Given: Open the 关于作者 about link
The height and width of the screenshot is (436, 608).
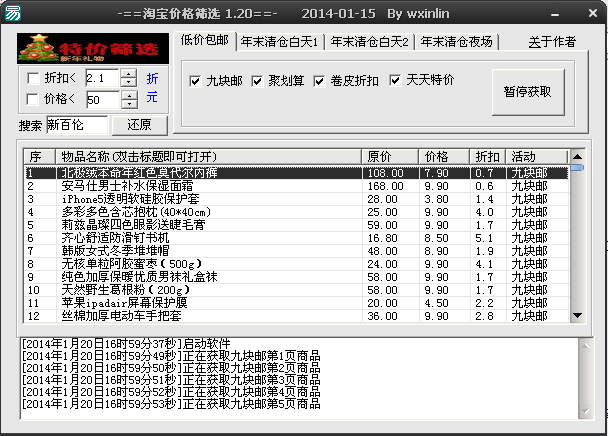Looking at the screenshot, I should pos(552,42).
